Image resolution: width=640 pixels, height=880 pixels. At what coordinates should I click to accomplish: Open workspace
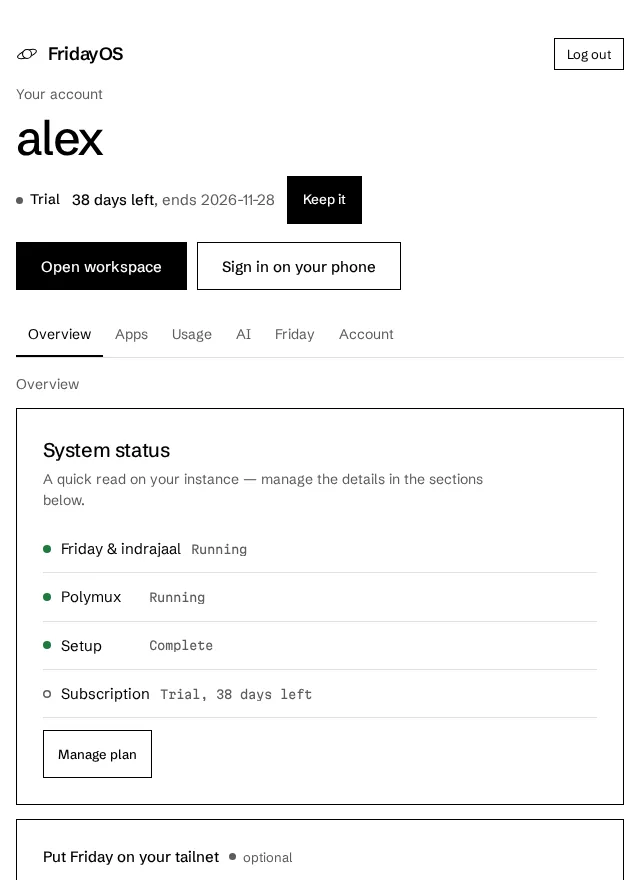click(x=101, y=266)
